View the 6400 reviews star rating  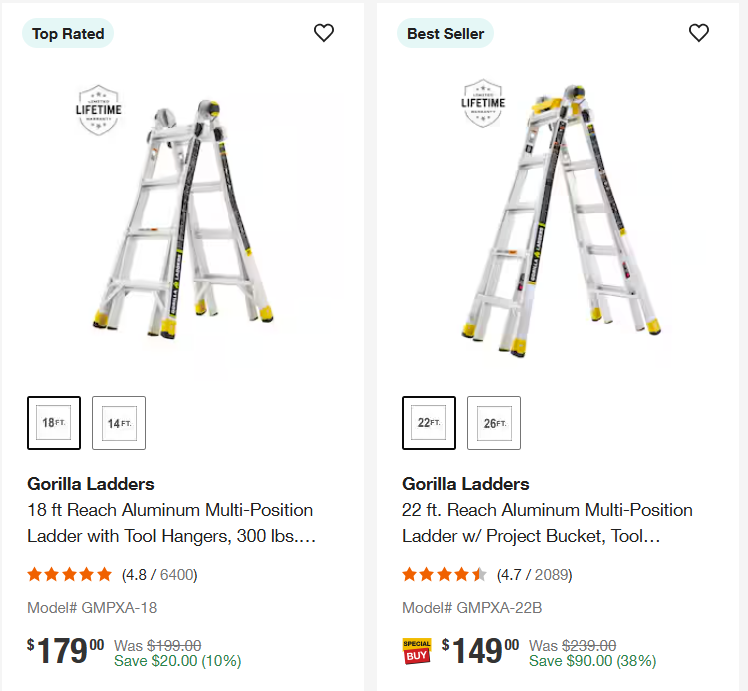[70, 575]
